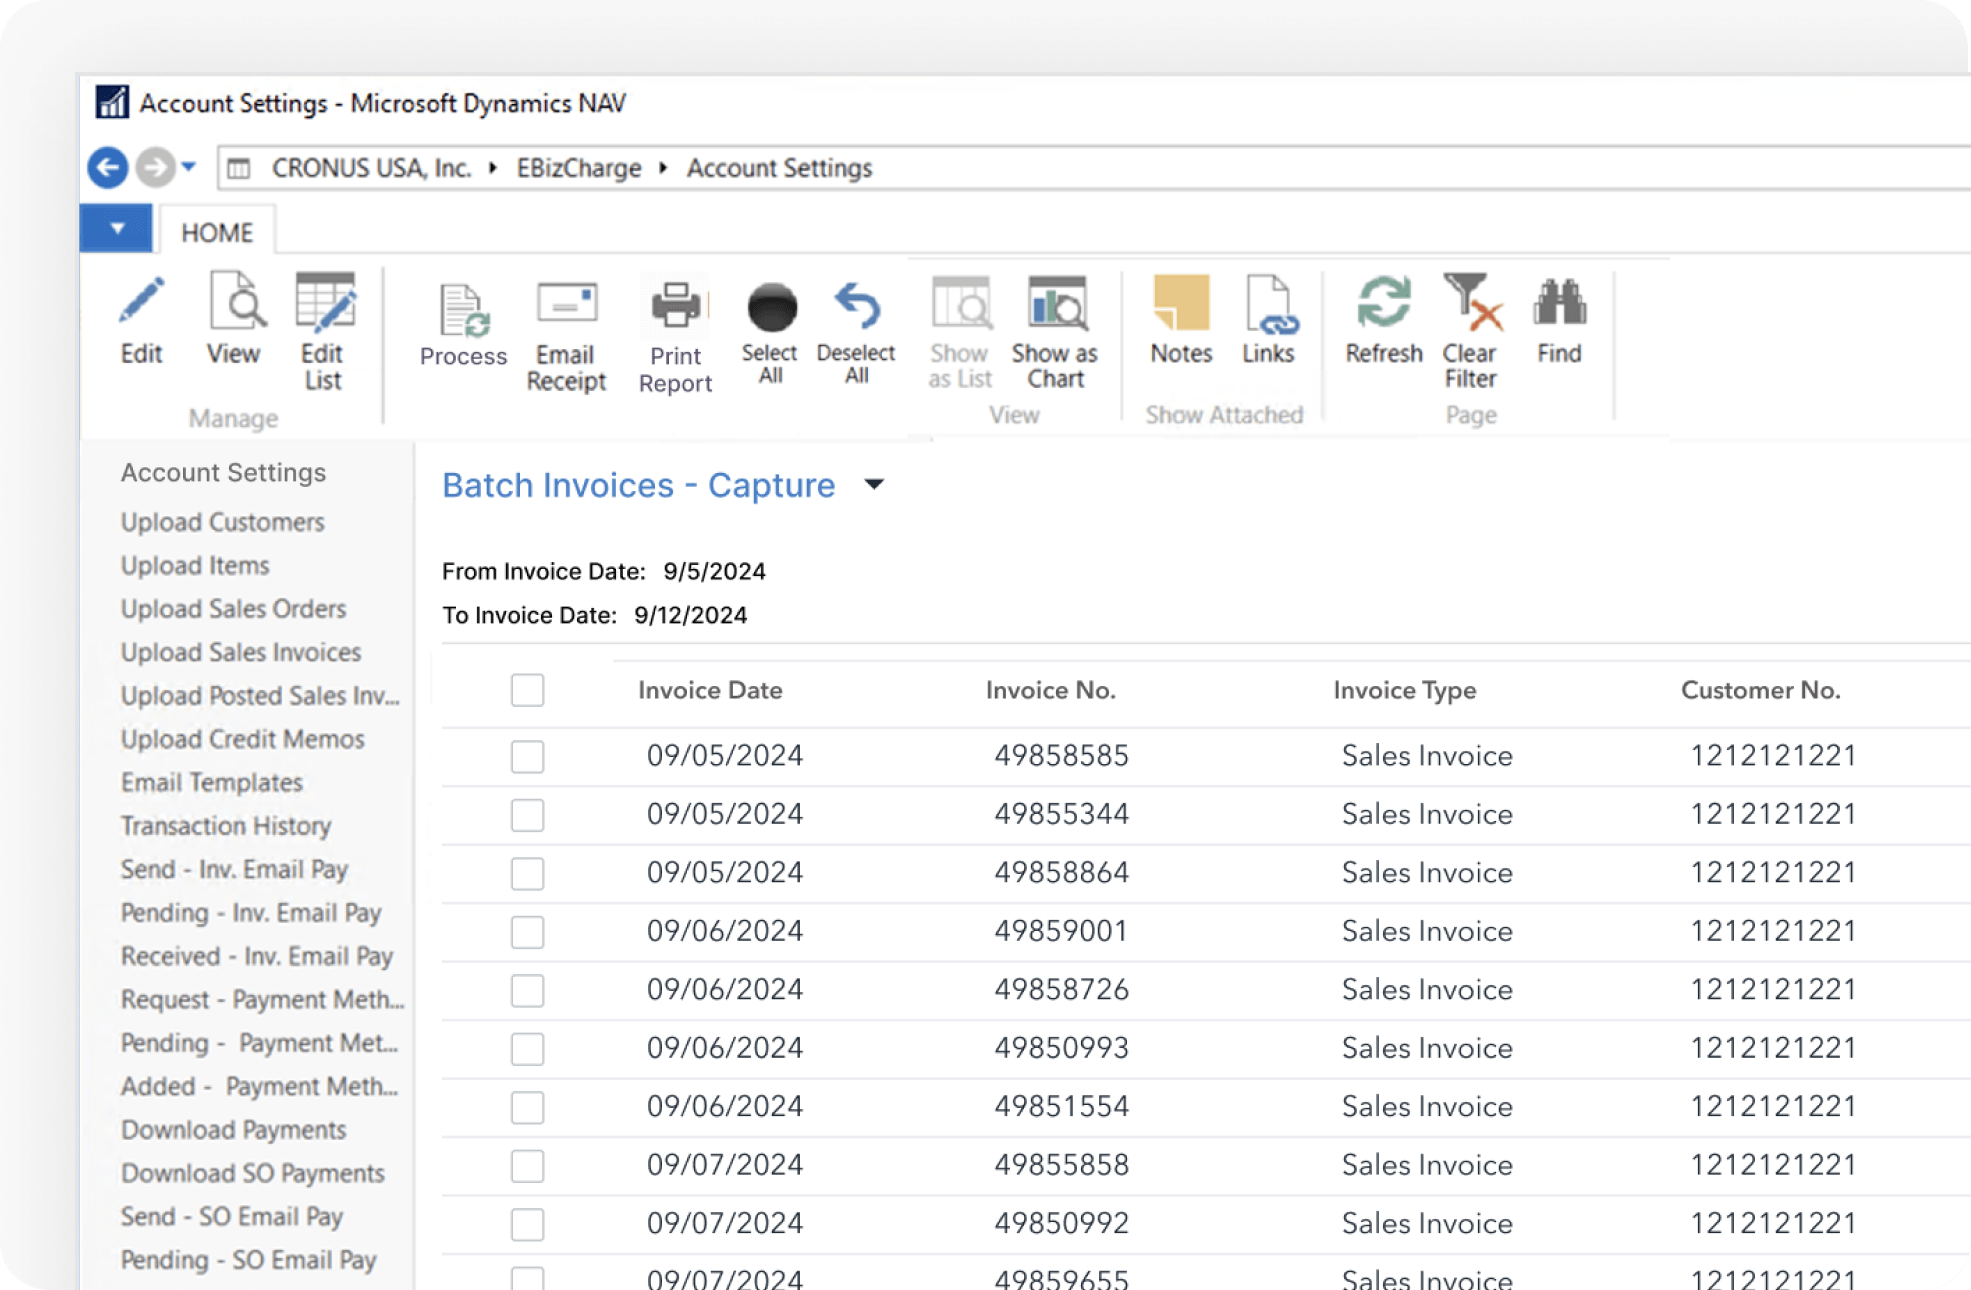
Task: Tick the checkbox next to invoice 49859001
Action: pos(527,931)
